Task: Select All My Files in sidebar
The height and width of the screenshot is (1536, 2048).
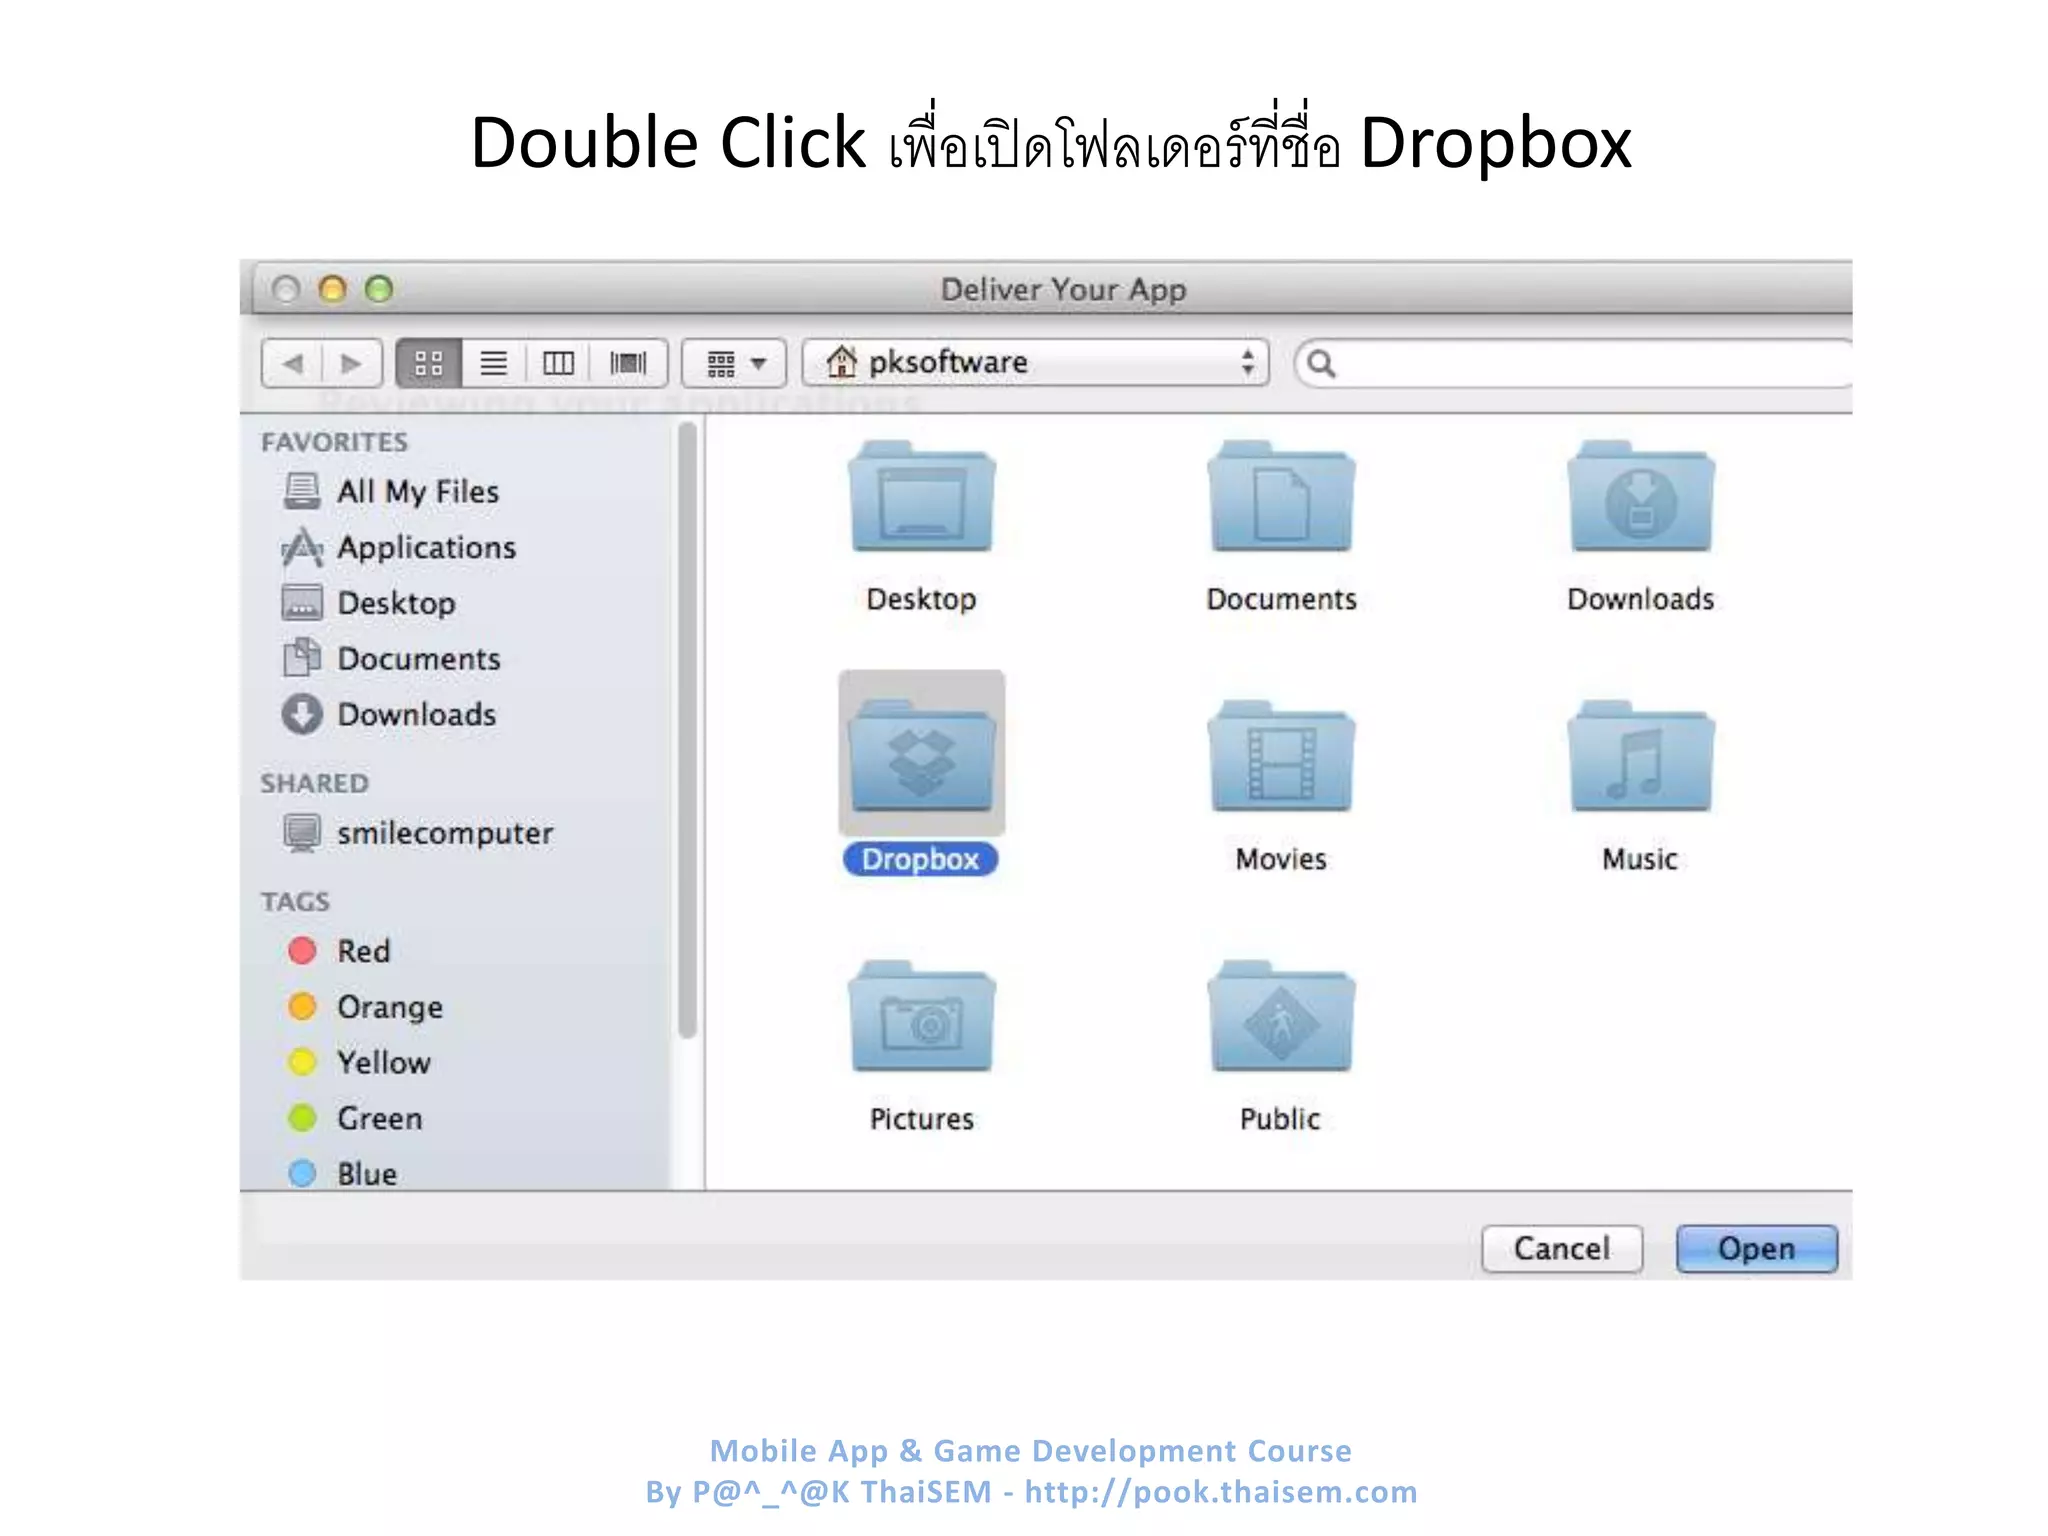Action: click(x=417, y=491)
